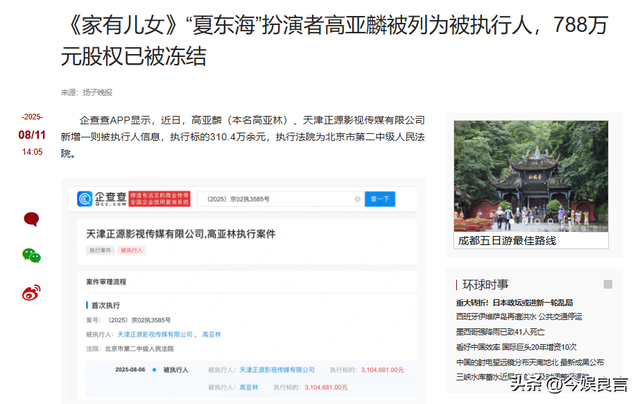Click the 高亚林 link in the bottom row
The height and width of the screenshot is (404, 640).
click(x=249, y=387)
